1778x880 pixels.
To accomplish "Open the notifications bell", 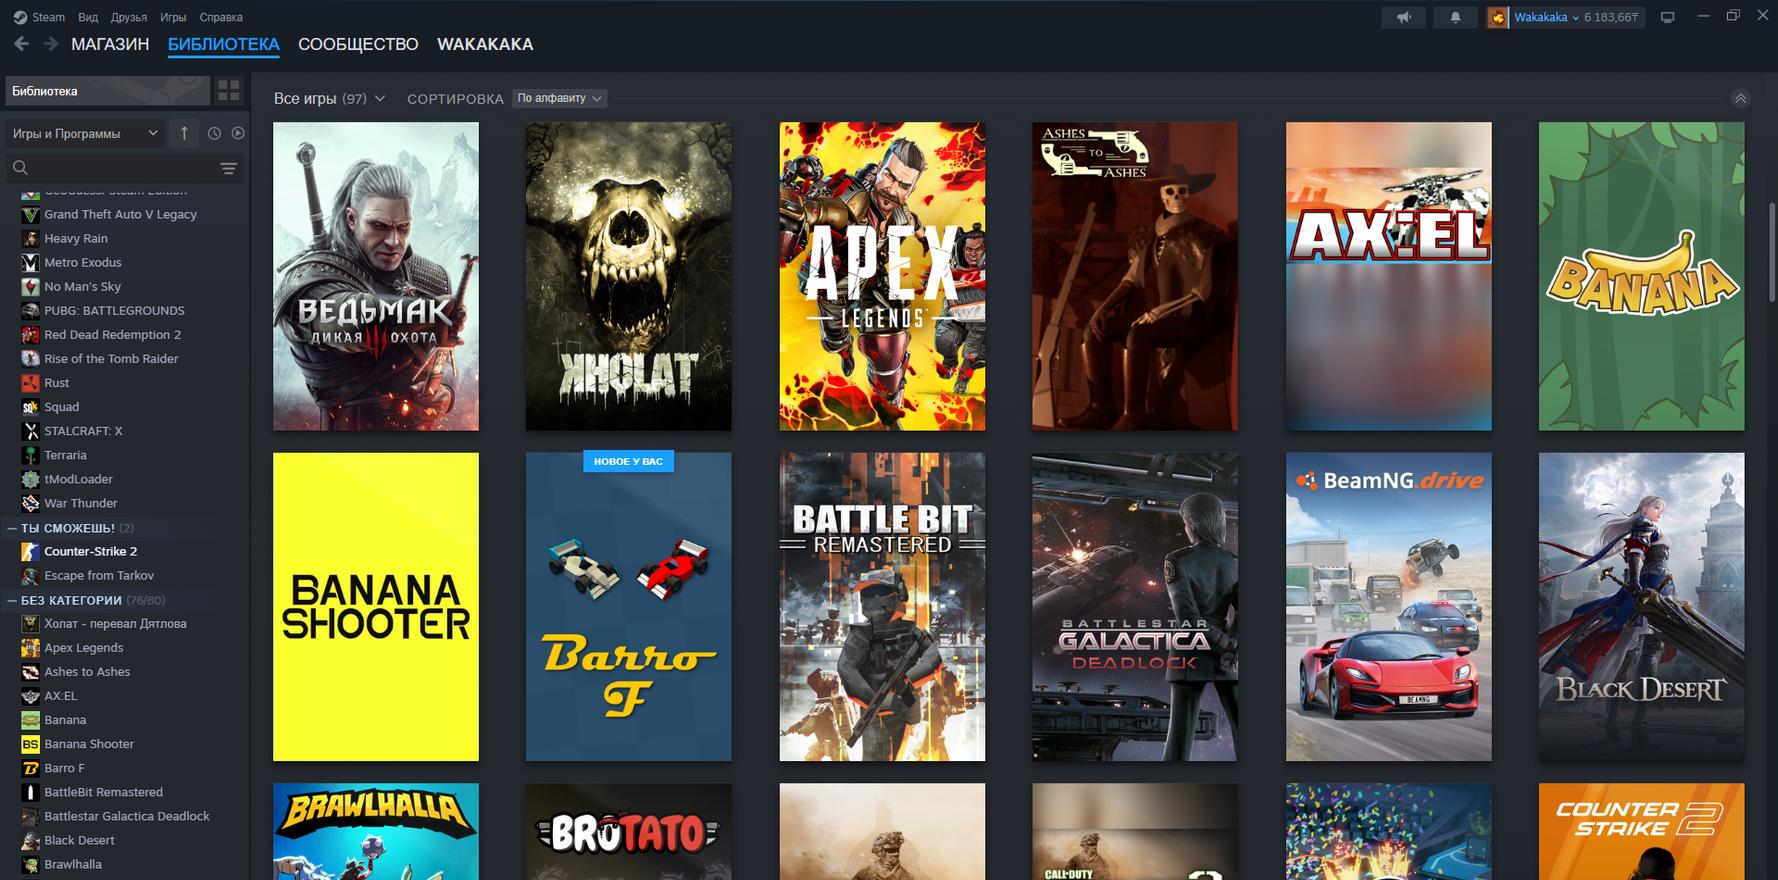I will (x=1455, y=17).
